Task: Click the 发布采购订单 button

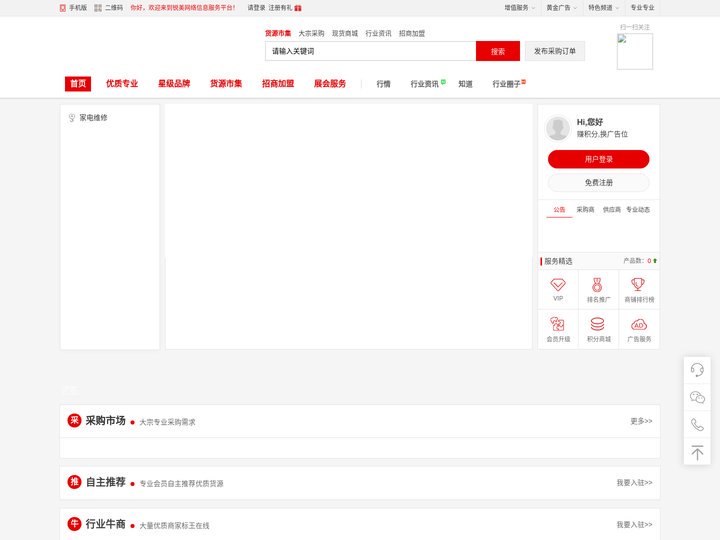Action: (x=555, y=51)
